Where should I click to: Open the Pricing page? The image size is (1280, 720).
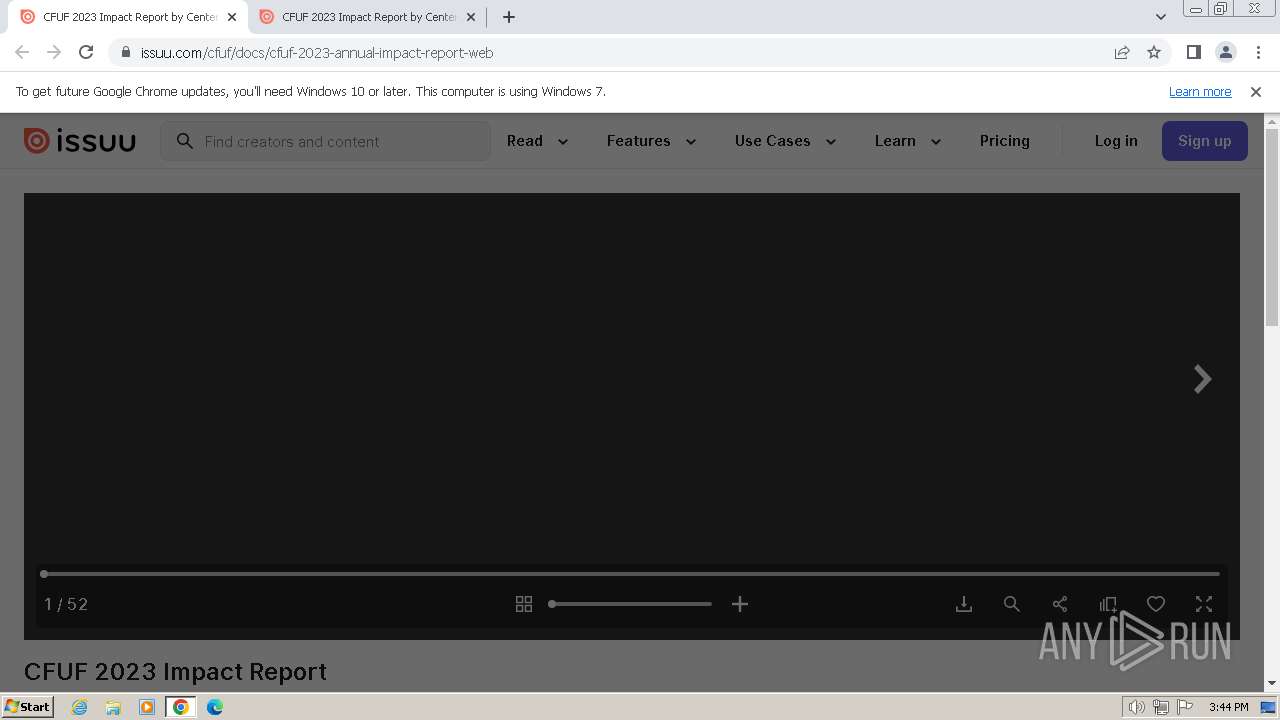pos(1005,141)
